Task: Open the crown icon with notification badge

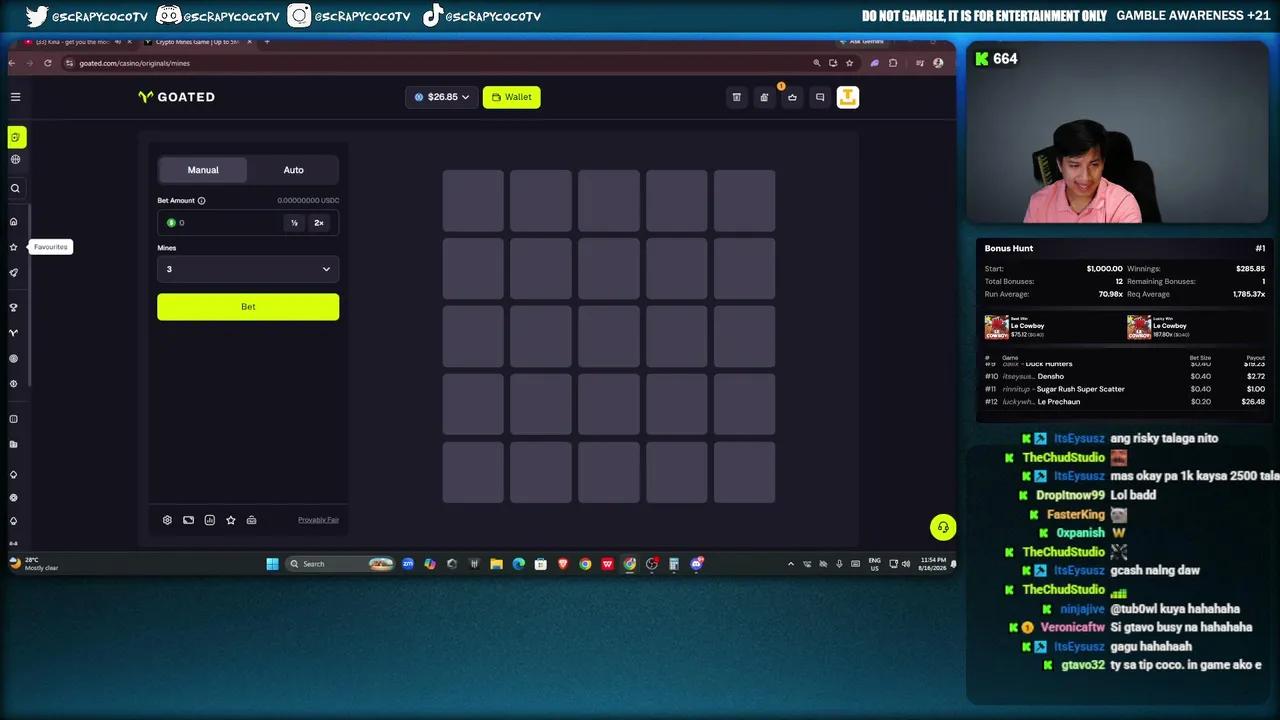Action: coord(792,97)
